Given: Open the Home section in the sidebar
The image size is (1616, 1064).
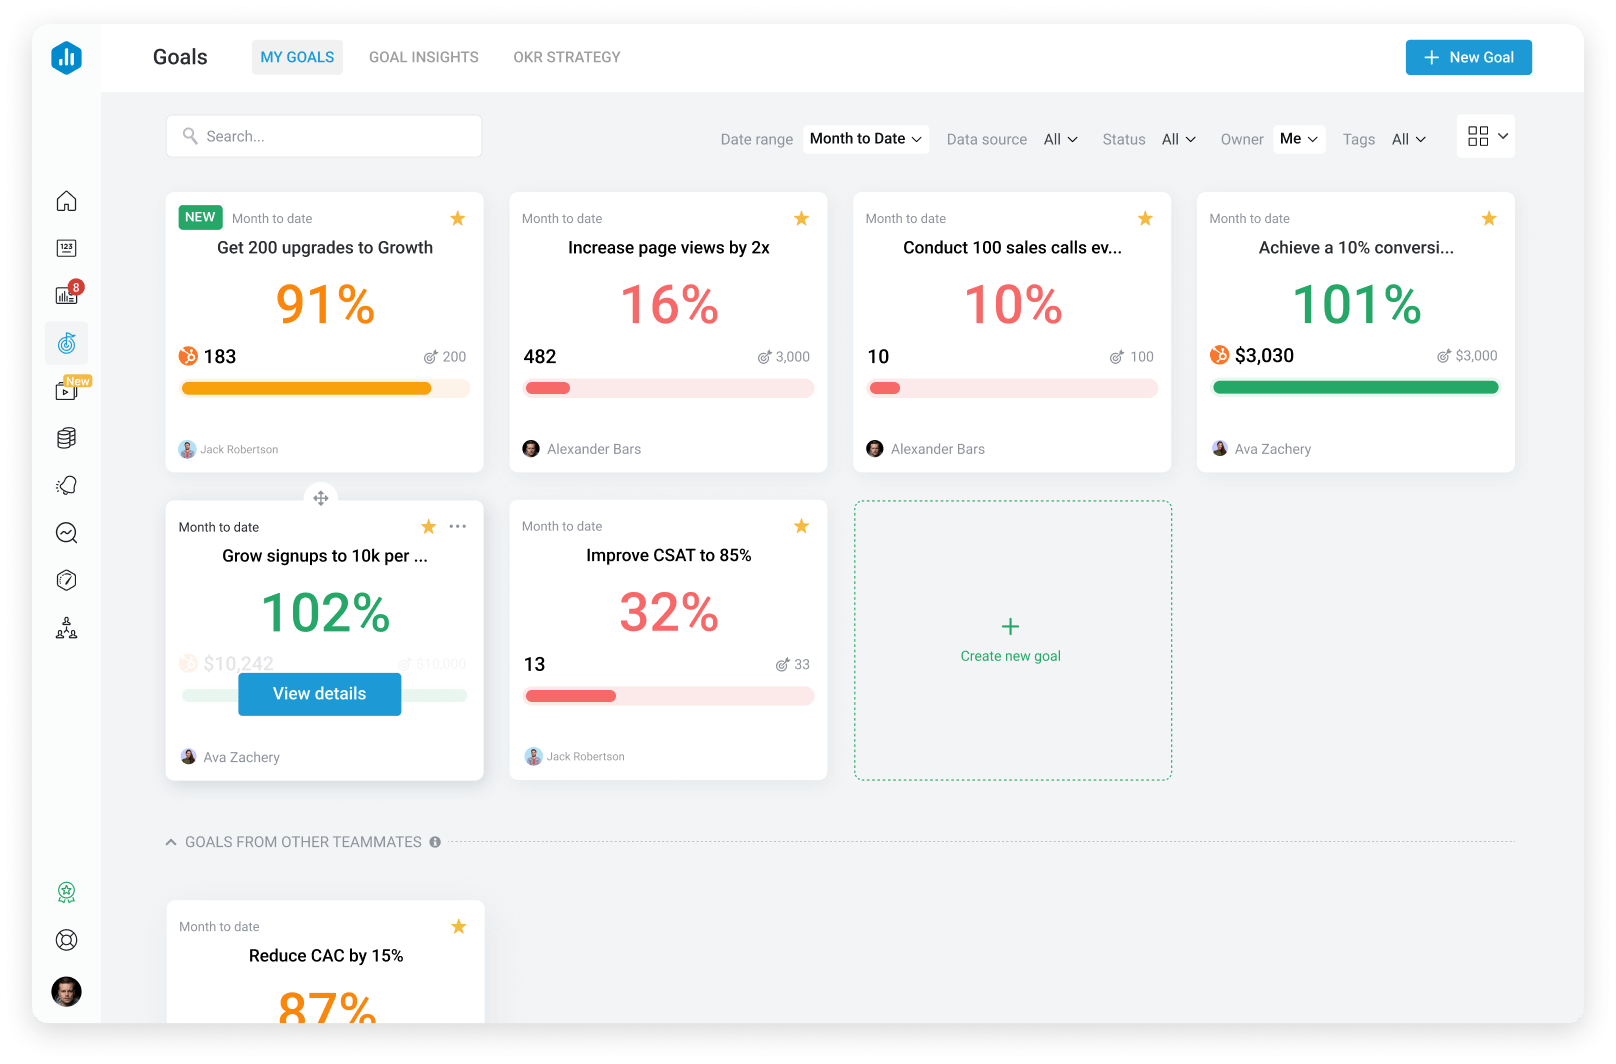Looking at the screenshot, I should [66, 201].
